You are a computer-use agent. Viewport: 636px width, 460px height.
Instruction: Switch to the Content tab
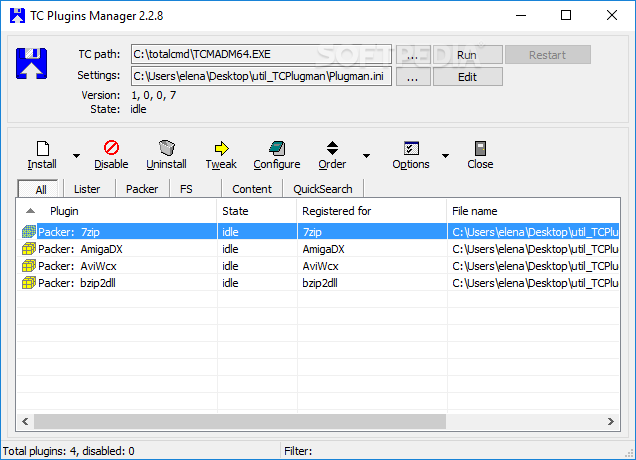252,189
